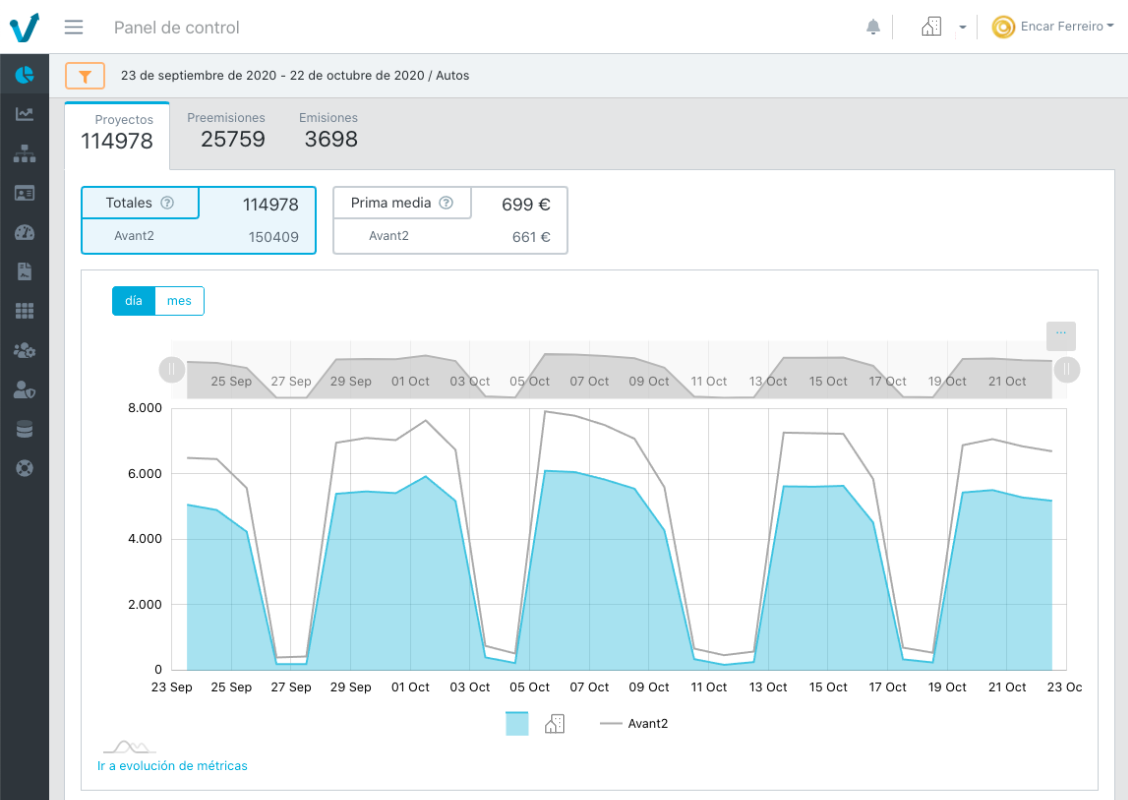Toggle the Avant2 series in chart legend
The image size is (1128, 800).
tap(635, 723)
